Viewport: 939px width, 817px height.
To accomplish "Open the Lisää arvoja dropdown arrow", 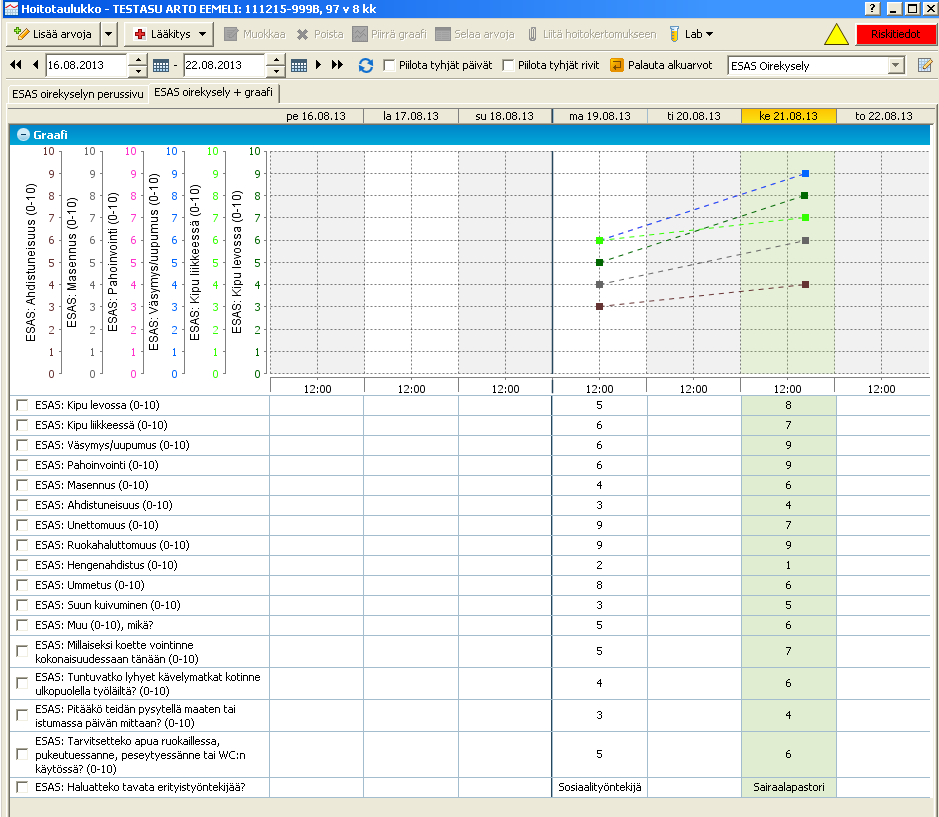I will (108, 34).
